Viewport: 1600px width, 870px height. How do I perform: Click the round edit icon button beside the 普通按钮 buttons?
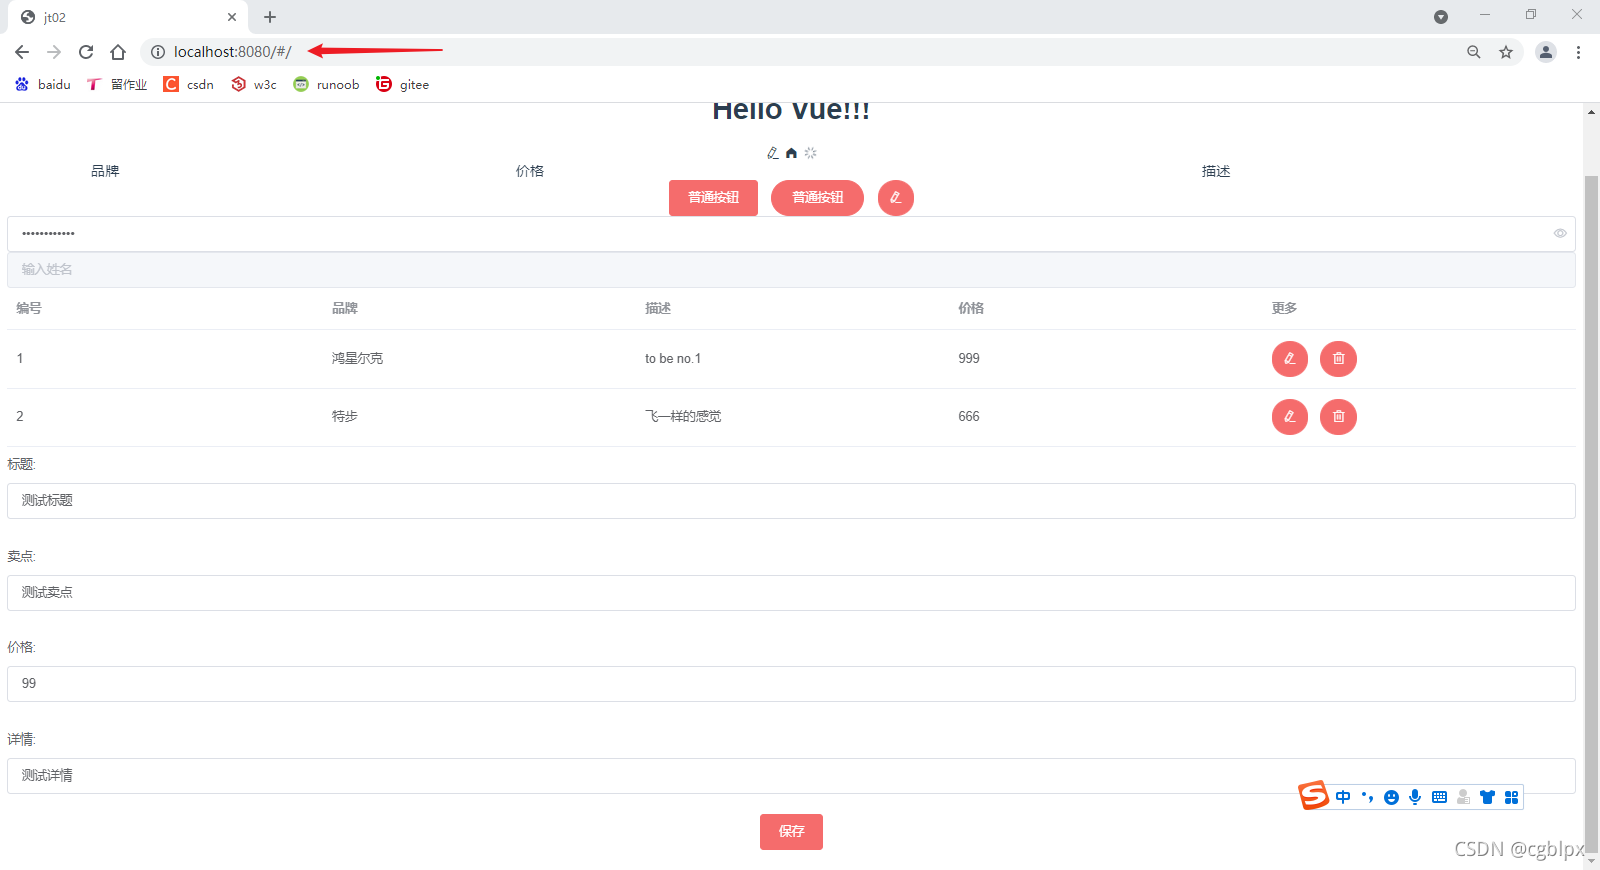pos(896,198)
